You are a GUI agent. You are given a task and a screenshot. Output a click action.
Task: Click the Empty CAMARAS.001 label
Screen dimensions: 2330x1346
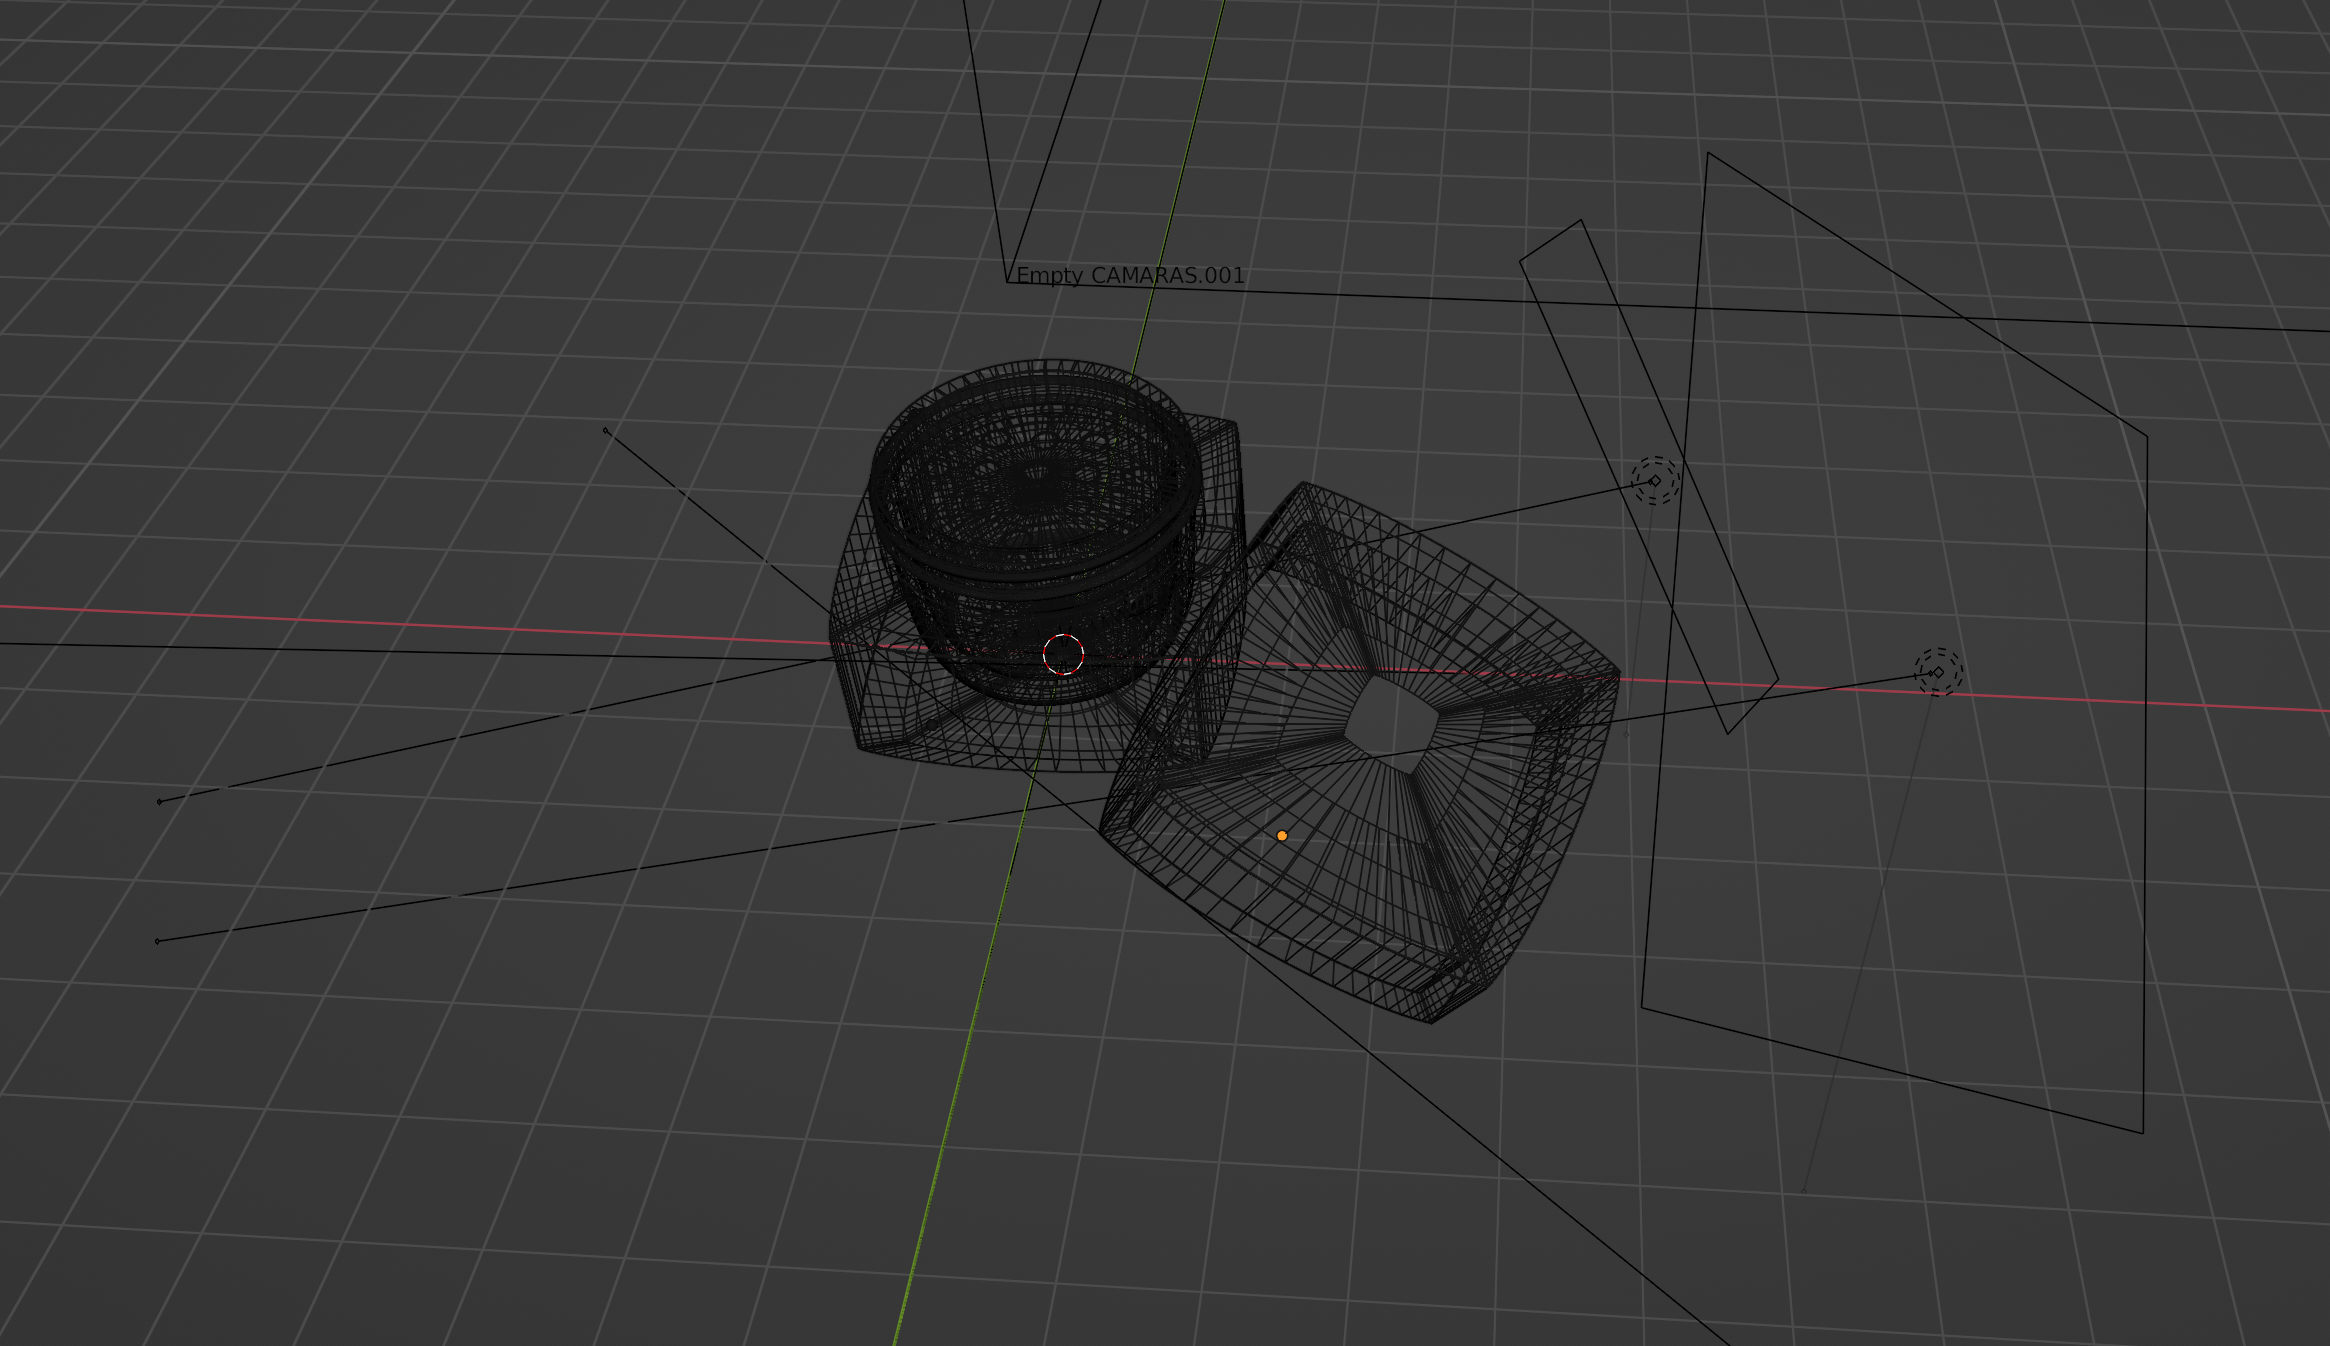click(1130, 276)
